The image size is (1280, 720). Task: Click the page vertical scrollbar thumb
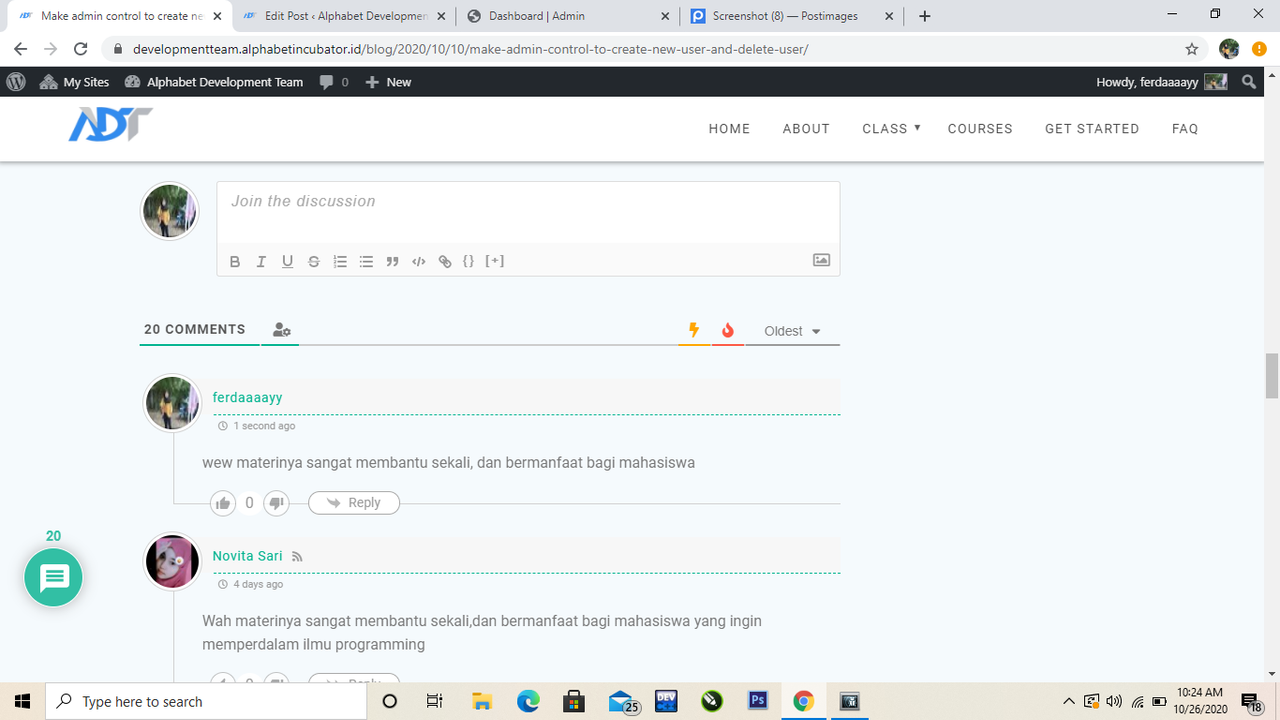[1272, 376]
